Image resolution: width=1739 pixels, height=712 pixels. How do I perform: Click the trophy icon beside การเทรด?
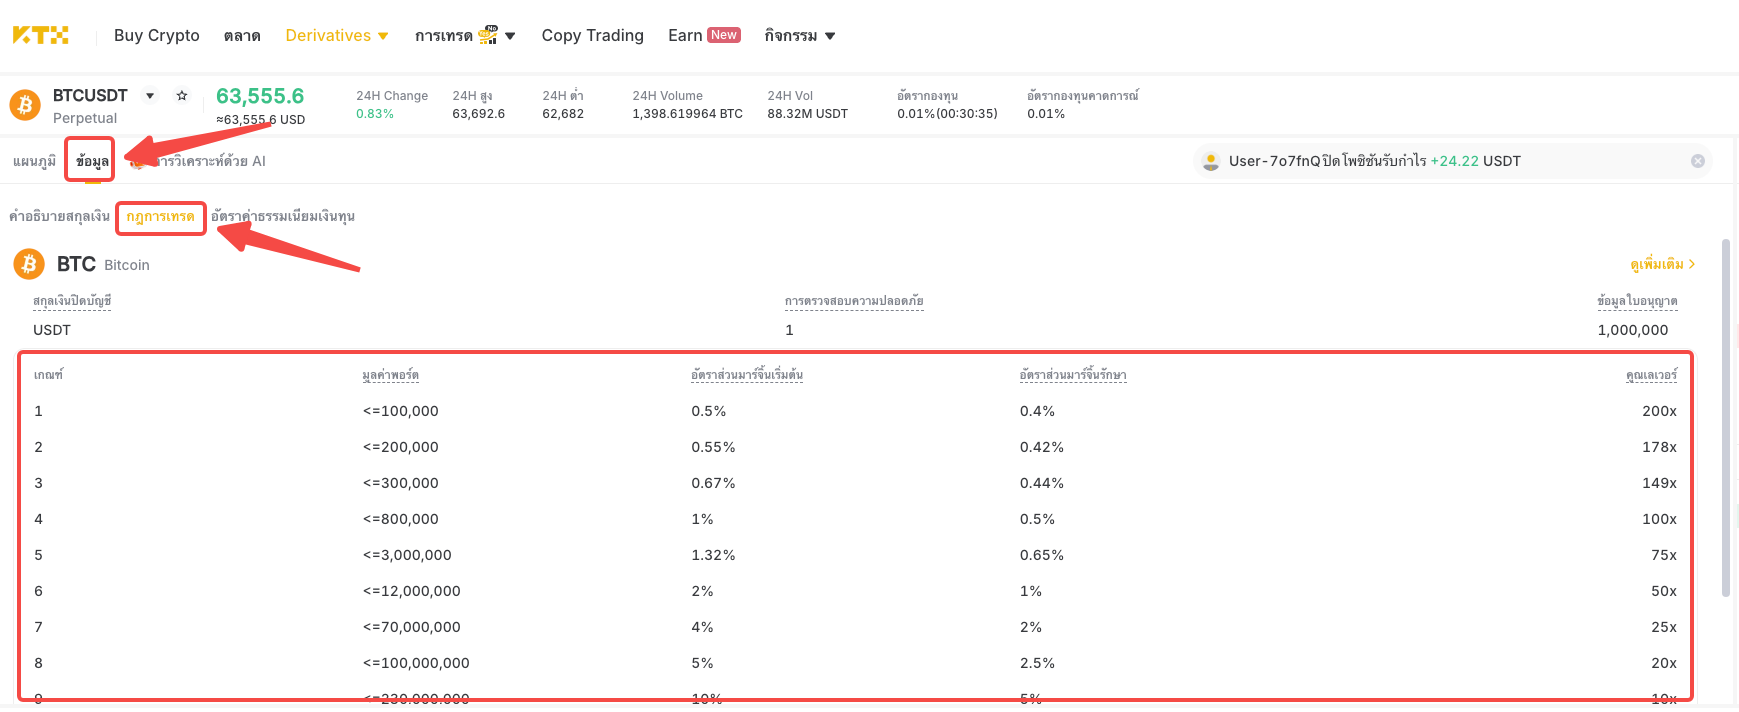pyautogui.click(x=487, y=35)
